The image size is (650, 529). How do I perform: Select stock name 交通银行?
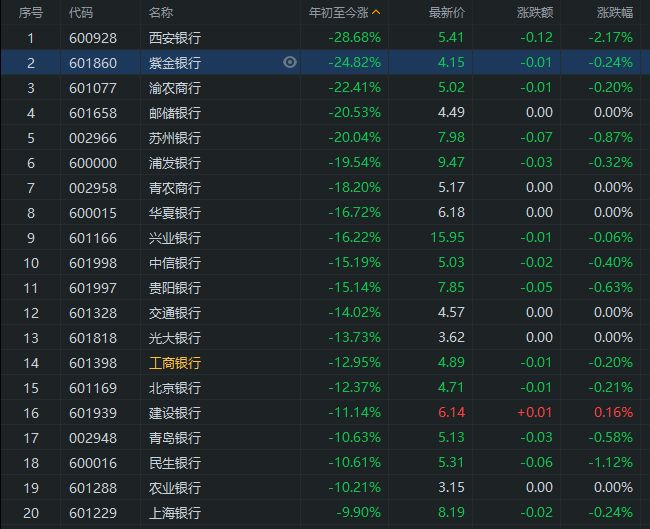click(175, 313)
